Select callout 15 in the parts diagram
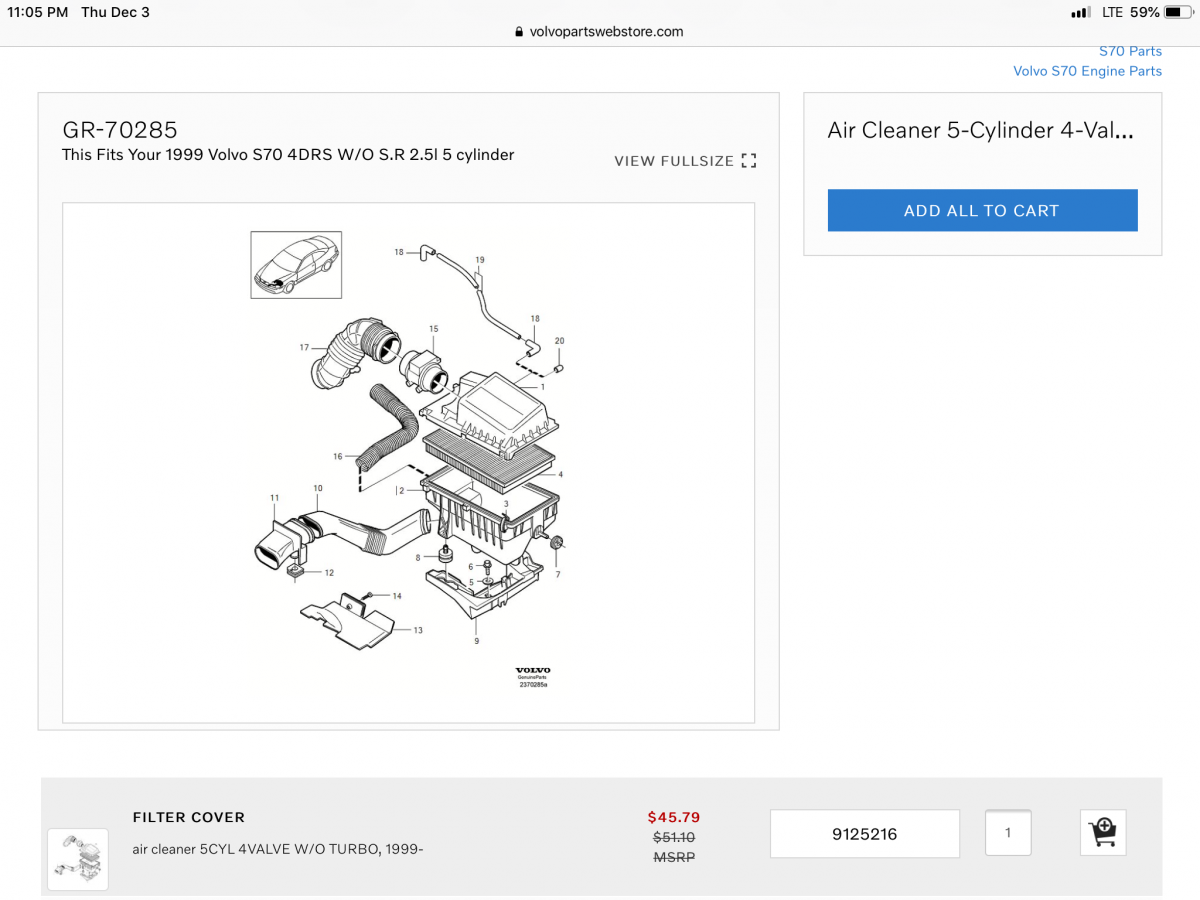This screenshot has height=900, width=1200. point(433,329)
